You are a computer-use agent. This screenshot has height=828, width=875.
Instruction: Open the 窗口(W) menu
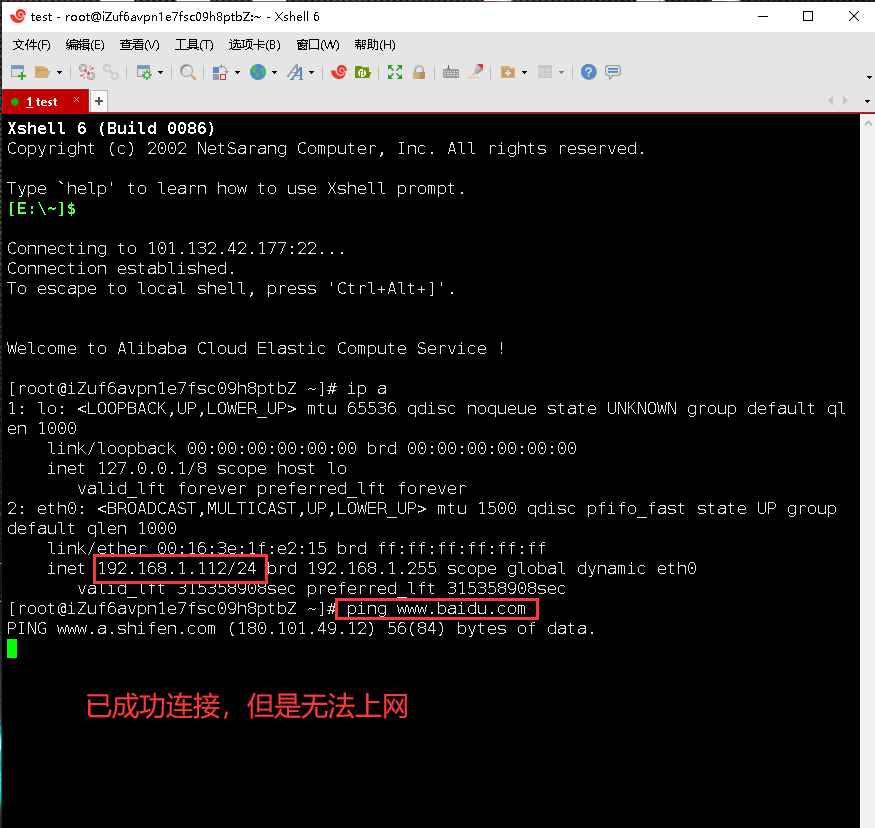point(318,45)
